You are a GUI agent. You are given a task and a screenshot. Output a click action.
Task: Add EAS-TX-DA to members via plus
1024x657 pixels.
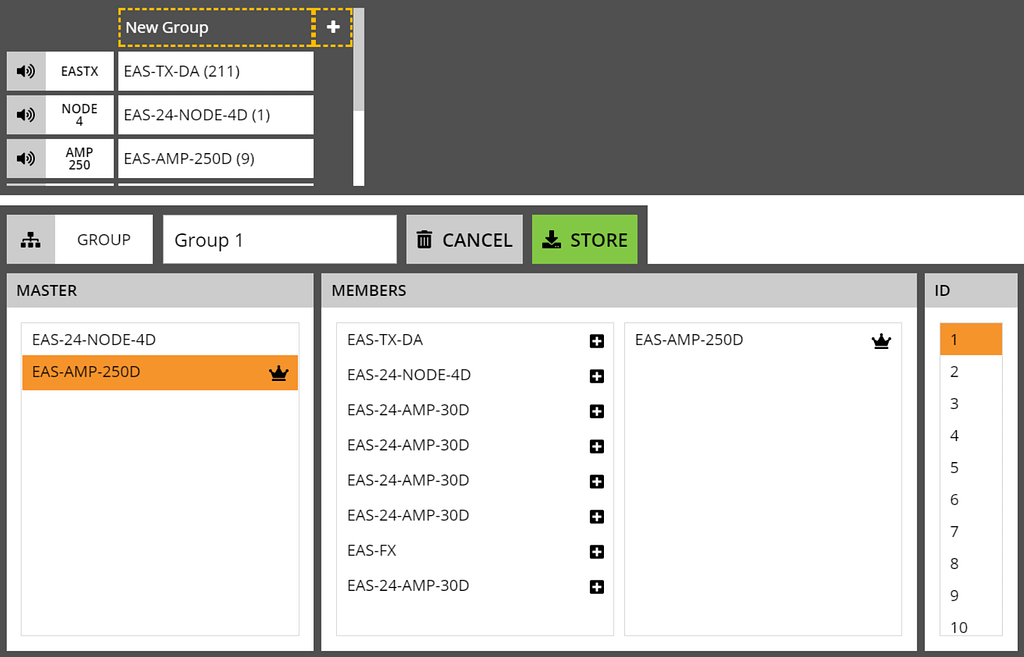pos(596,341)
